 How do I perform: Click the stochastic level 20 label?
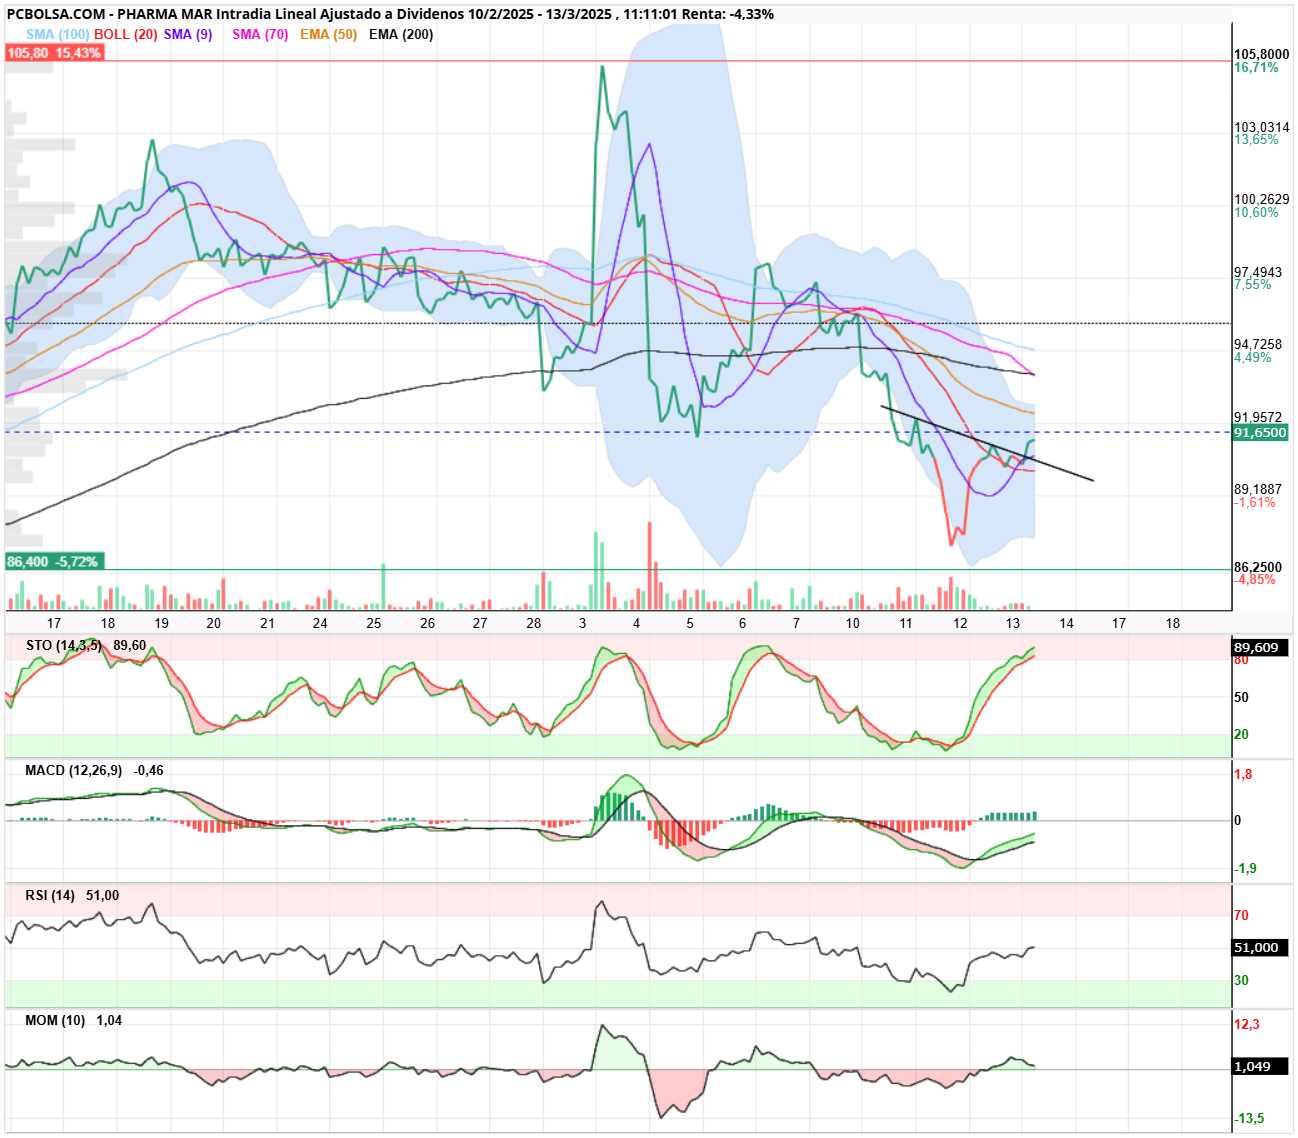pyautogui.click(x=1241, y=735)
